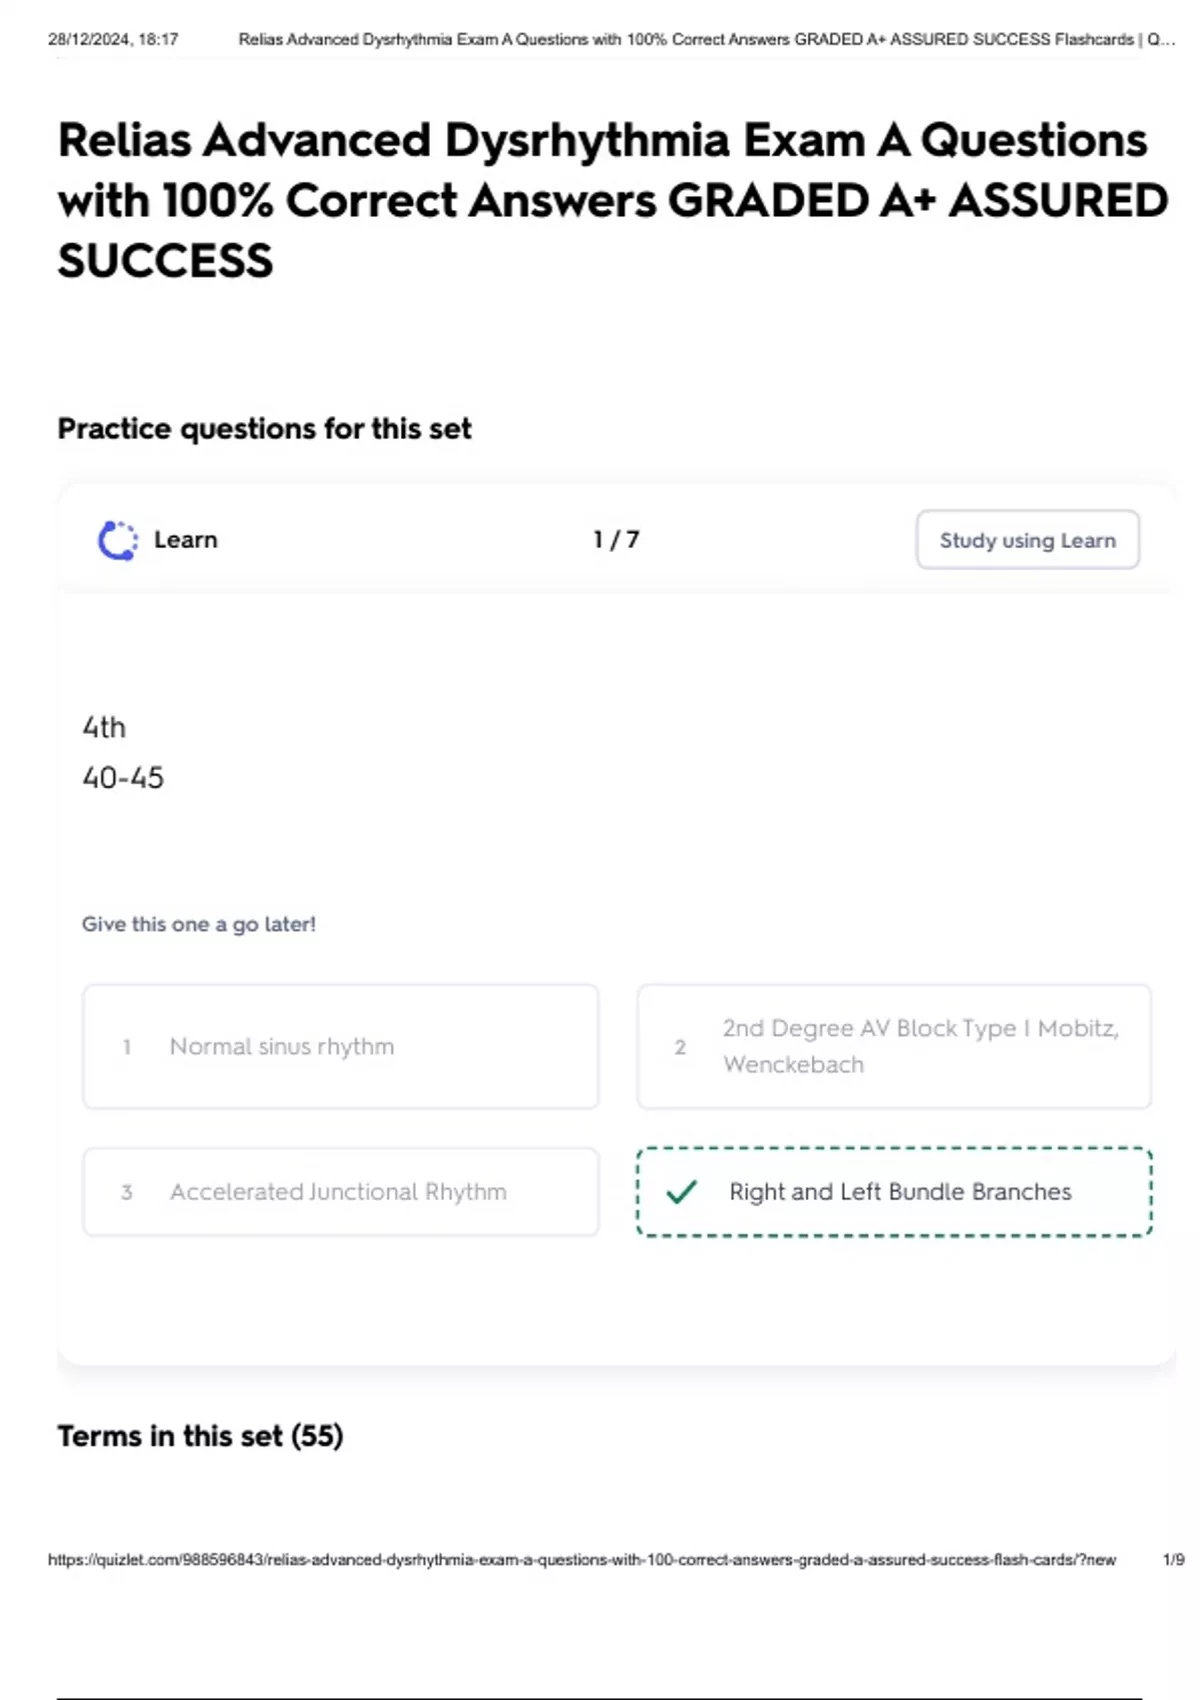Click the '1 / 7' progress indicator
1200x1700 pixels.
[x=617, y=539]
